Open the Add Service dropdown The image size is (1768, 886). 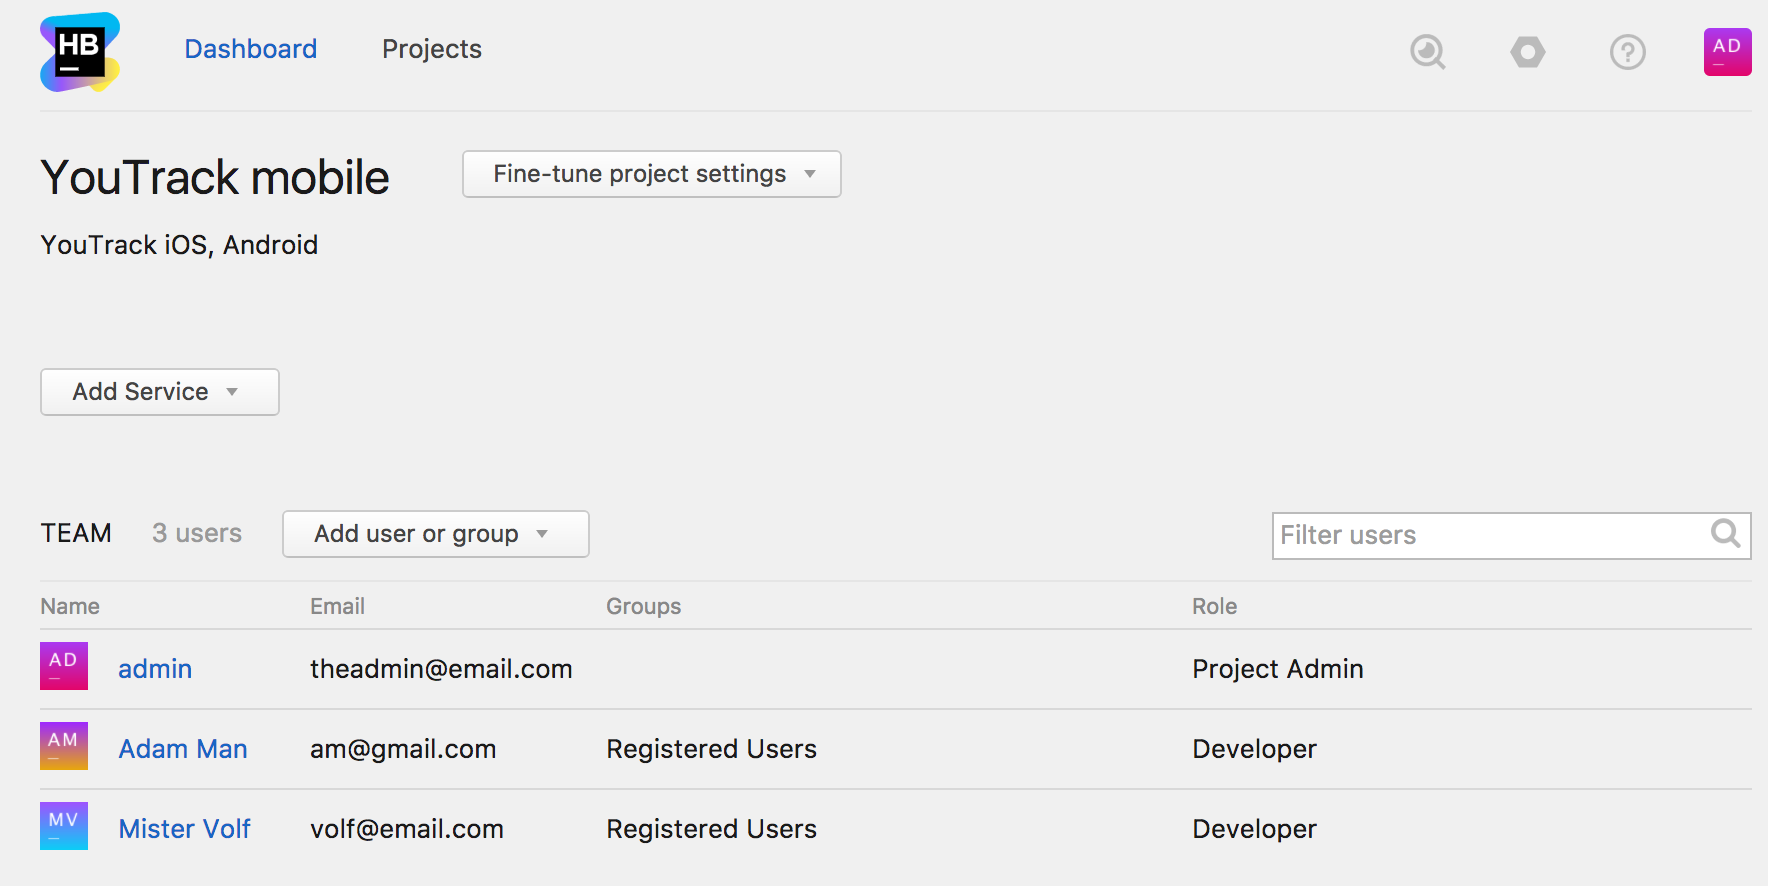point(160,392)
